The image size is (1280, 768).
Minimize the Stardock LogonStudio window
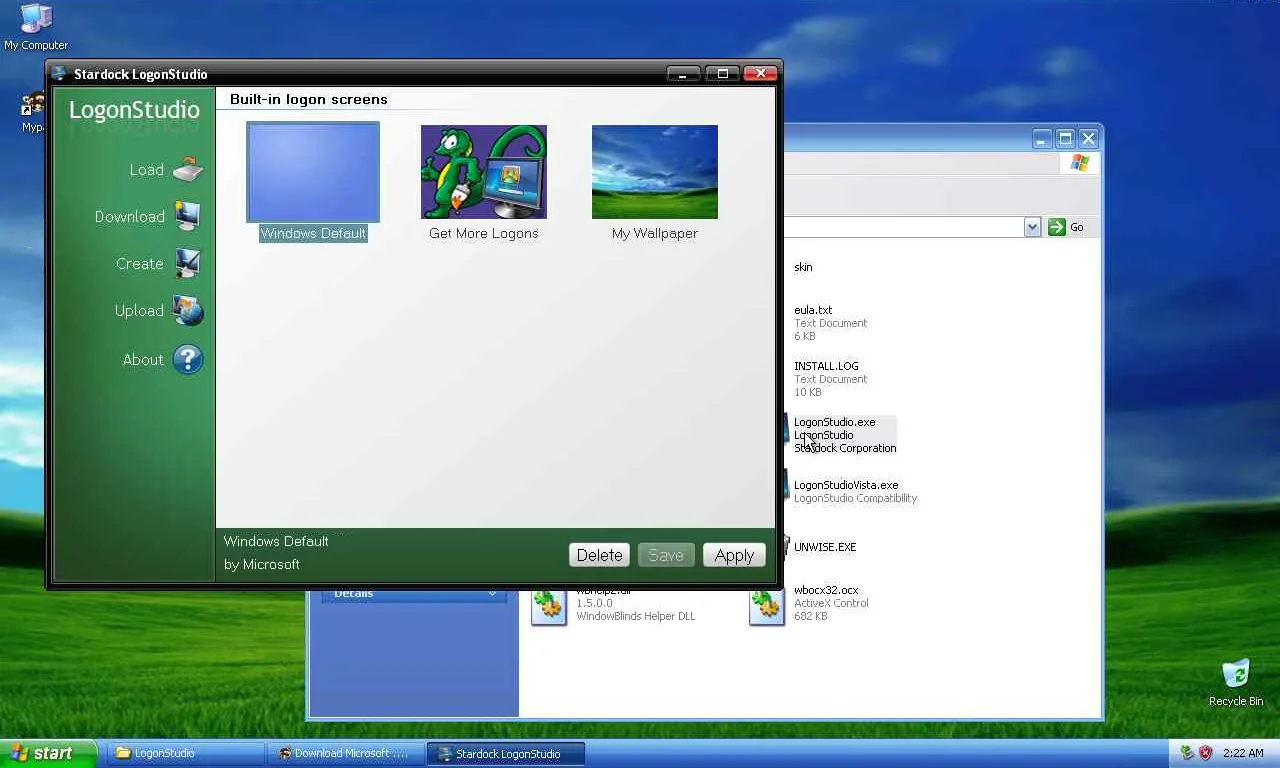tap(684, 73)
